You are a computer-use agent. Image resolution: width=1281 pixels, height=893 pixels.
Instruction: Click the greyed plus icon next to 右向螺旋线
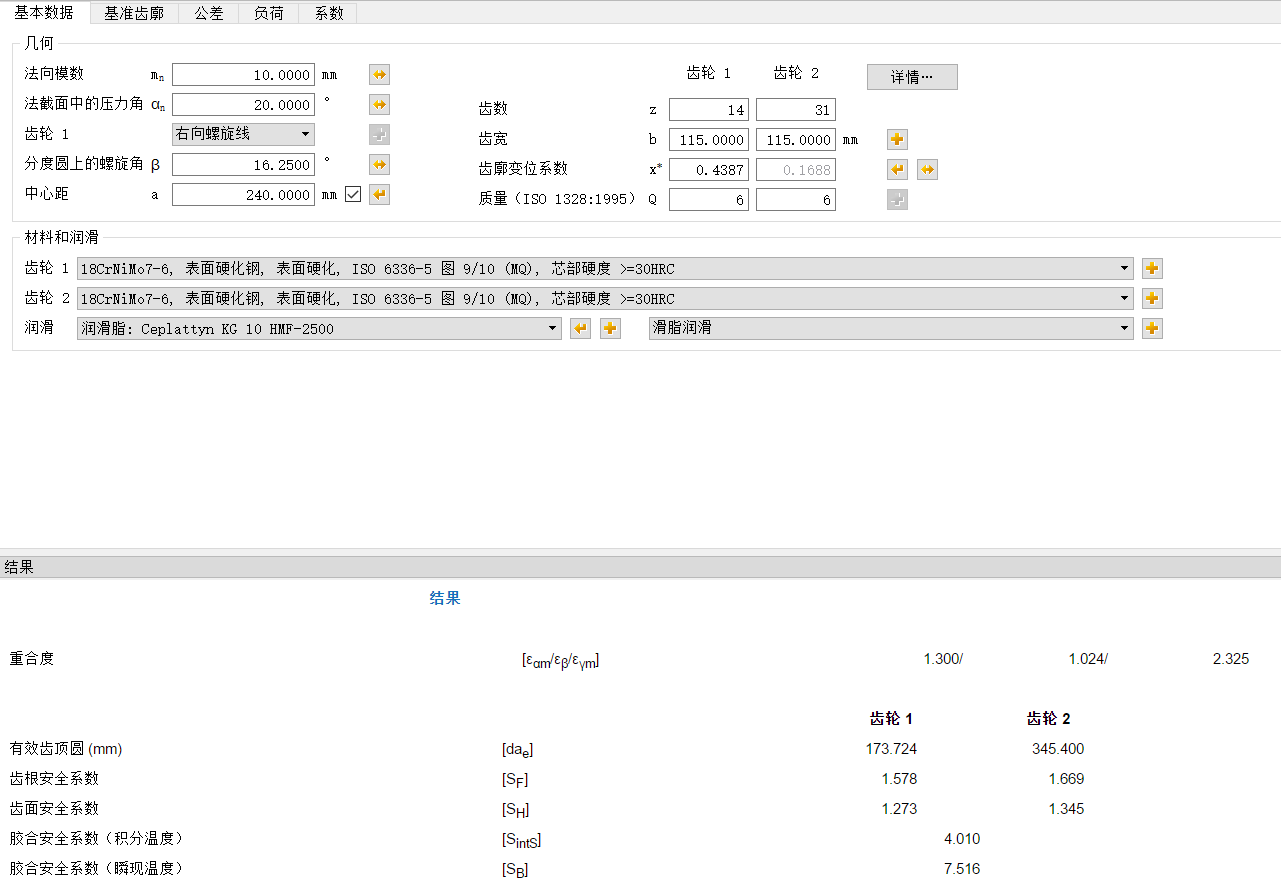(x=379, y=135)
